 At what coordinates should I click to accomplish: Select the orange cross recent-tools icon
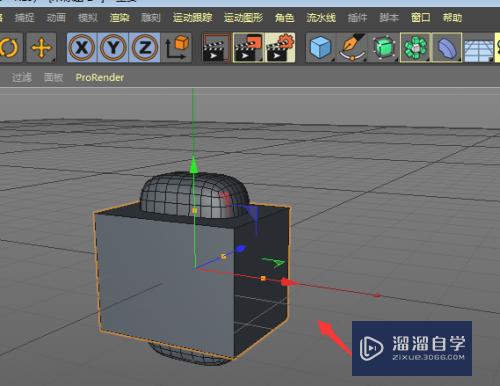(x=41, y=48)
